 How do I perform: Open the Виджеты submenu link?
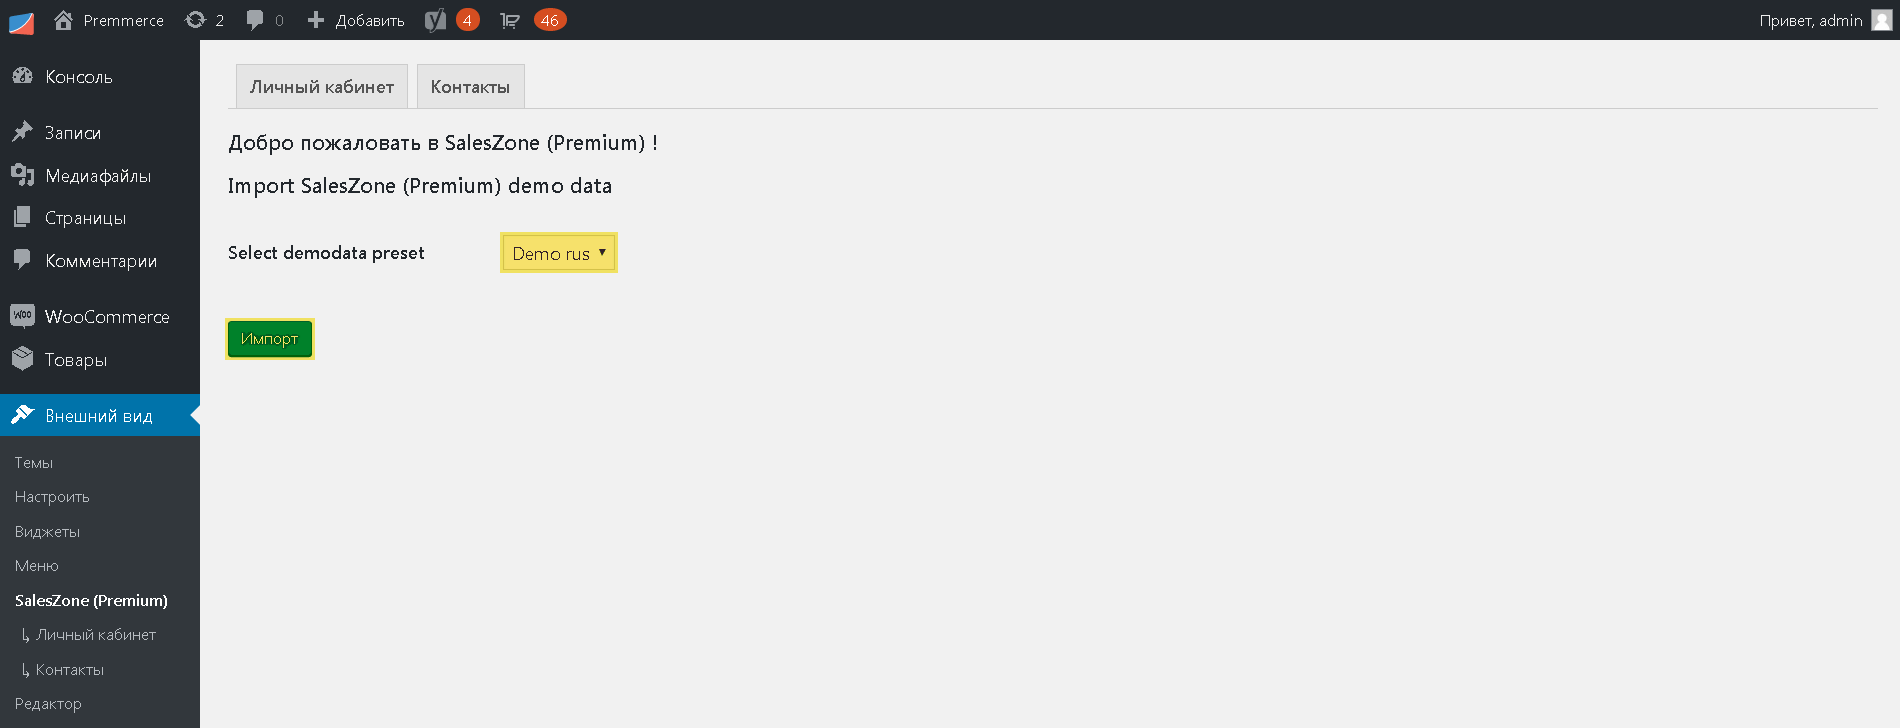(x=47, y=532)
